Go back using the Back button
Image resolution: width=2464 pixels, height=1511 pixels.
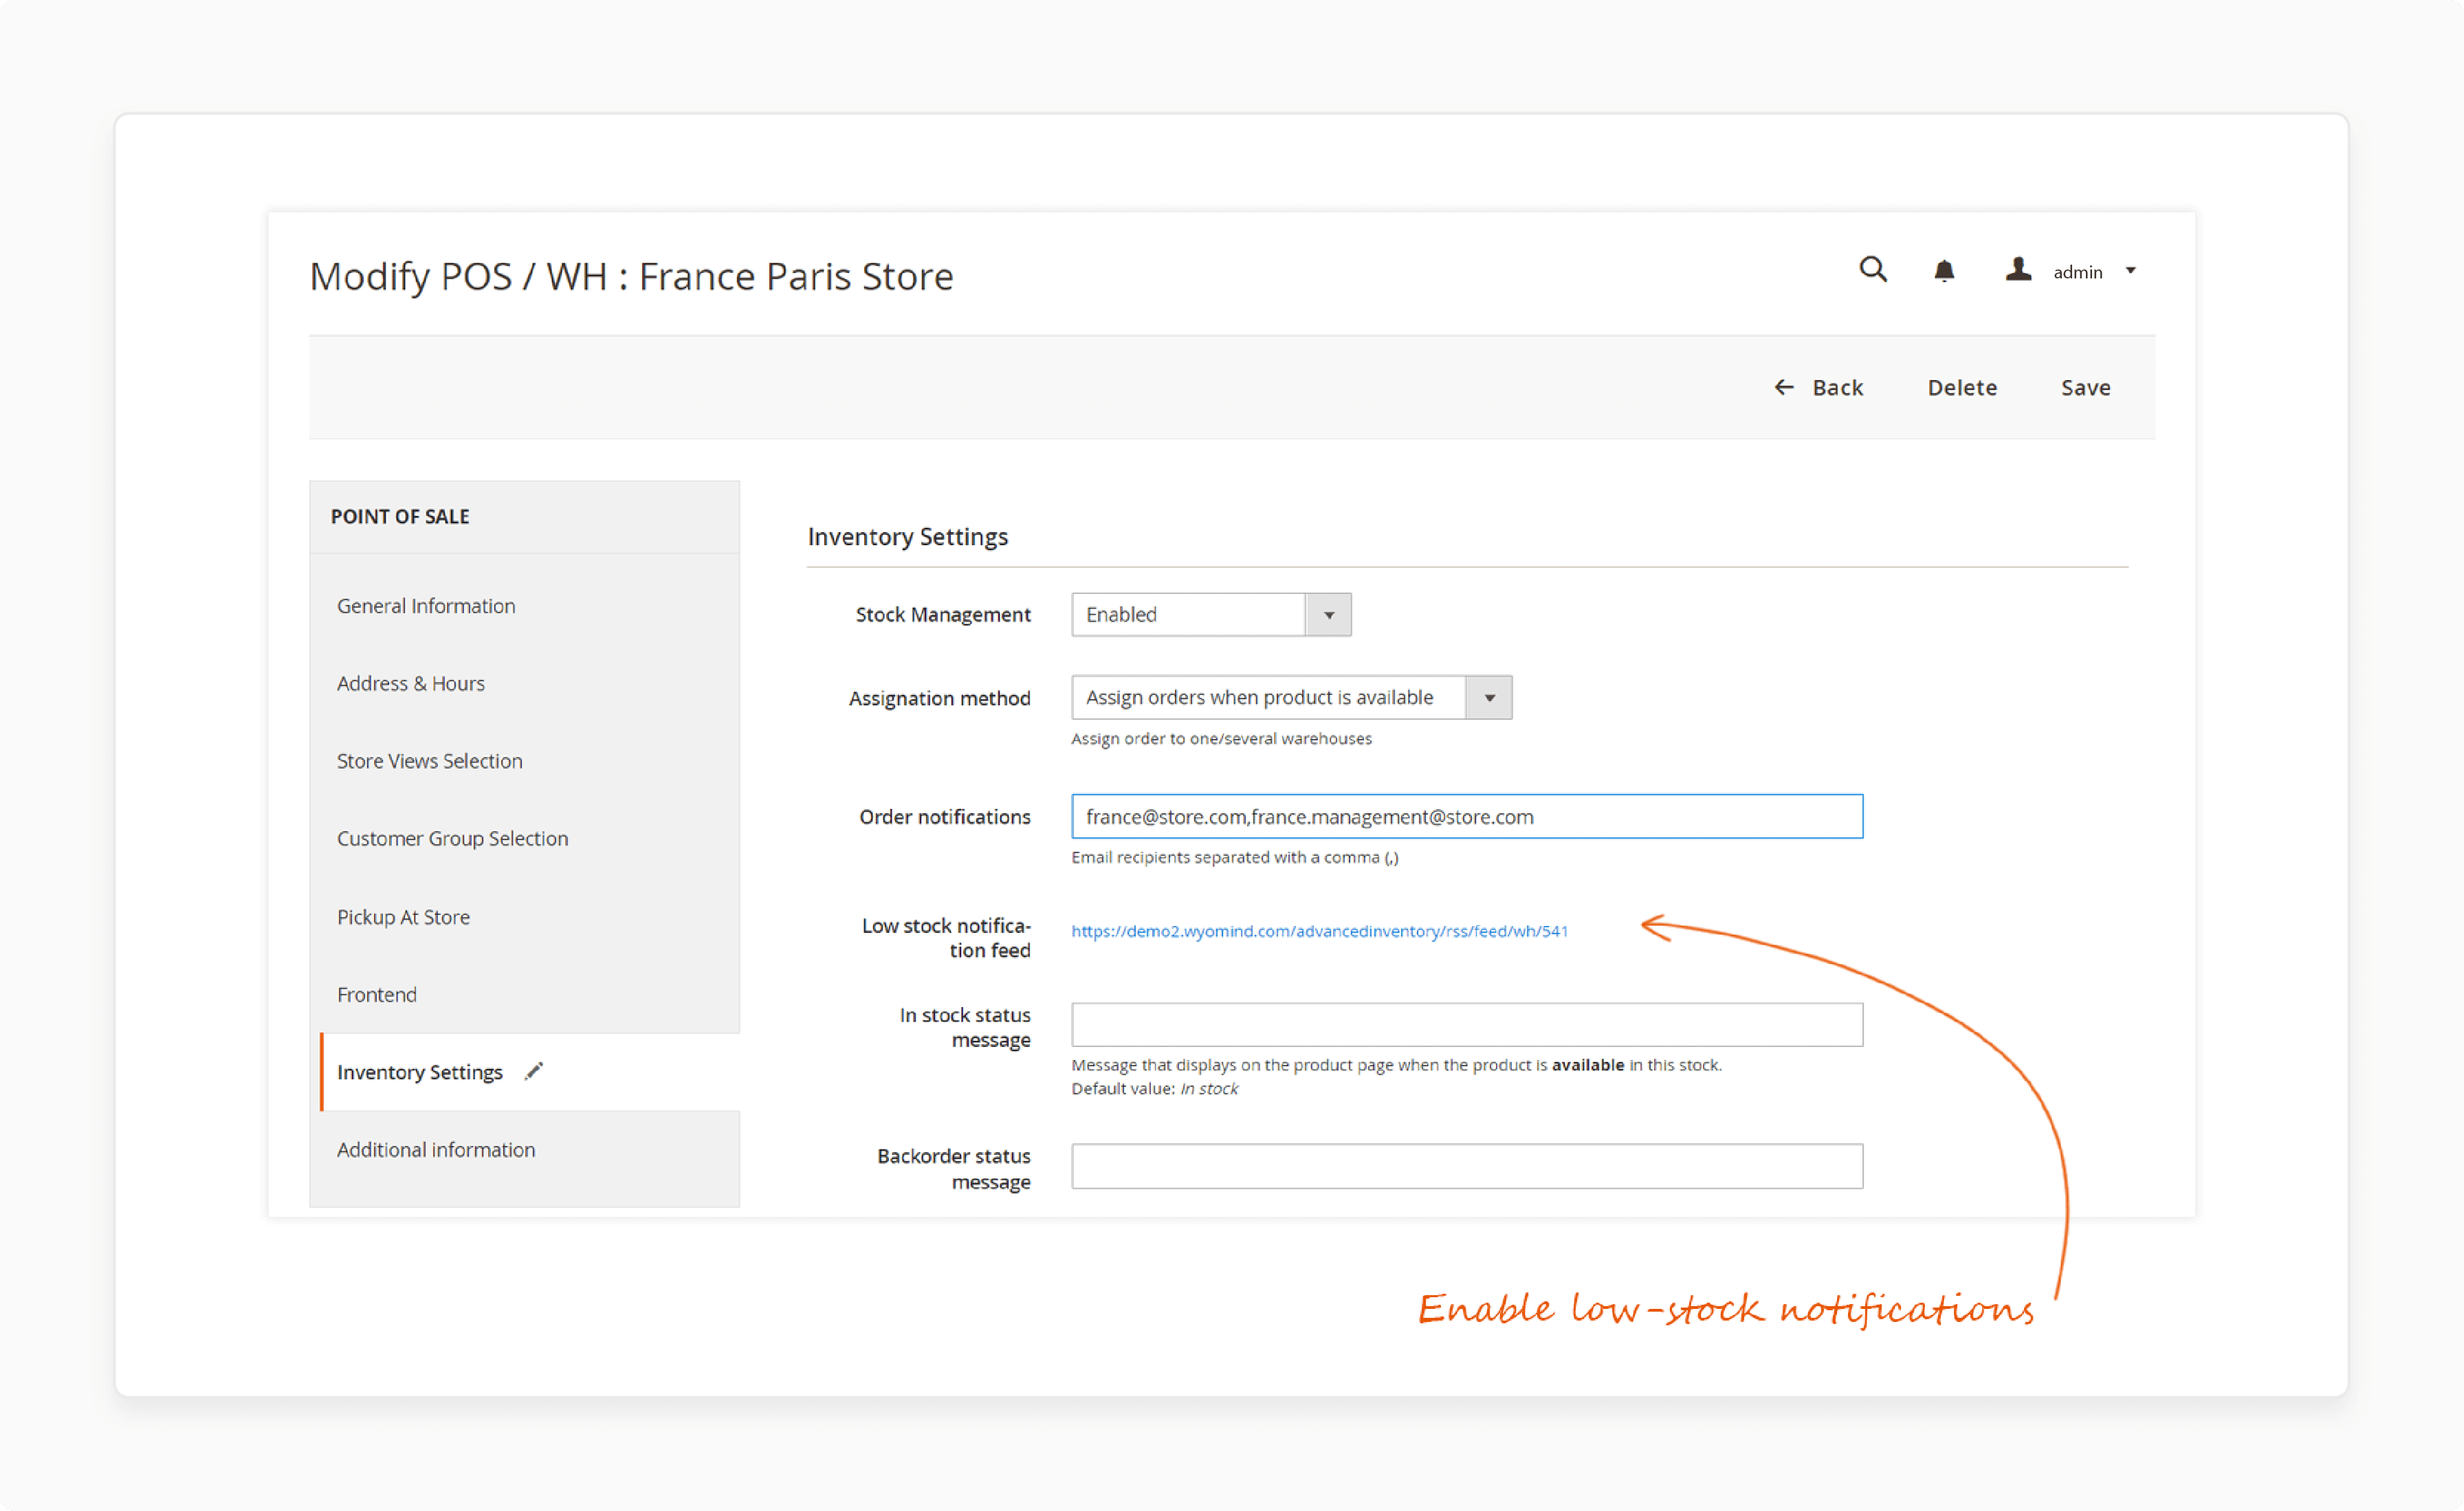click(1818, 388)
